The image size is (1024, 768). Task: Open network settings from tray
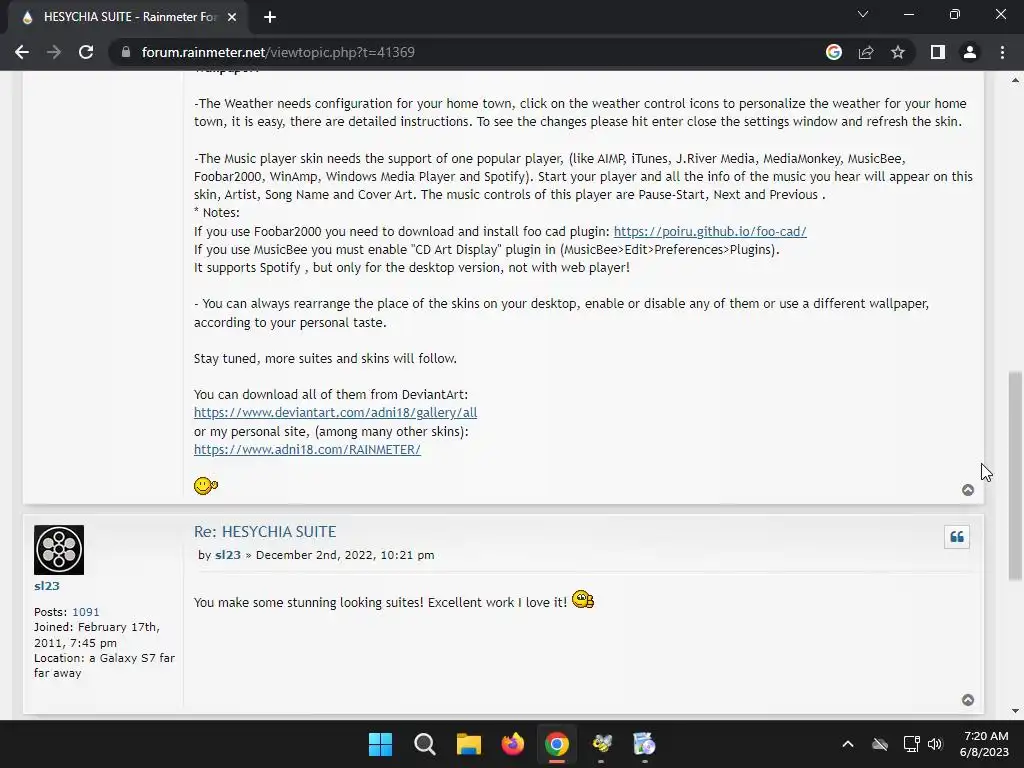[911, 744]
